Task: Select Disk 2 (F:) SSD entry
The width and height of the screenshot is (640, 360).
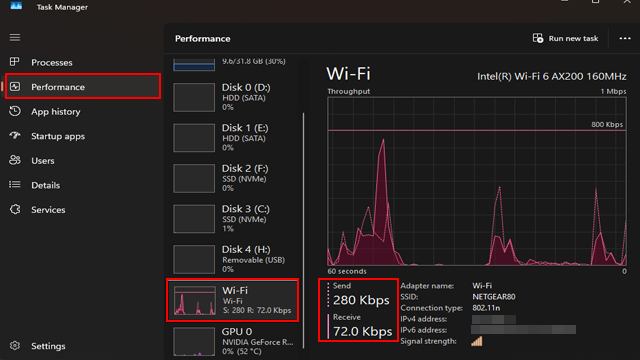Action: 233,178
